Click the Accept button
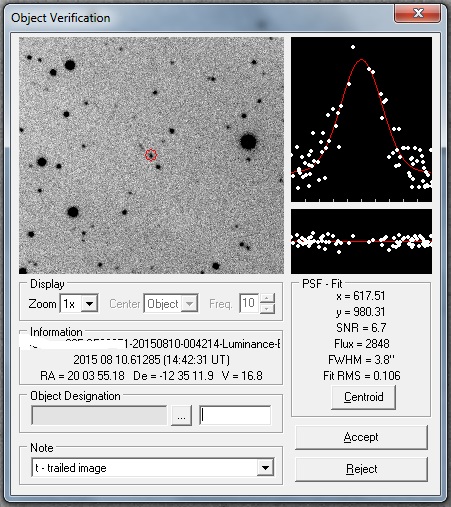 coord(361,437)
